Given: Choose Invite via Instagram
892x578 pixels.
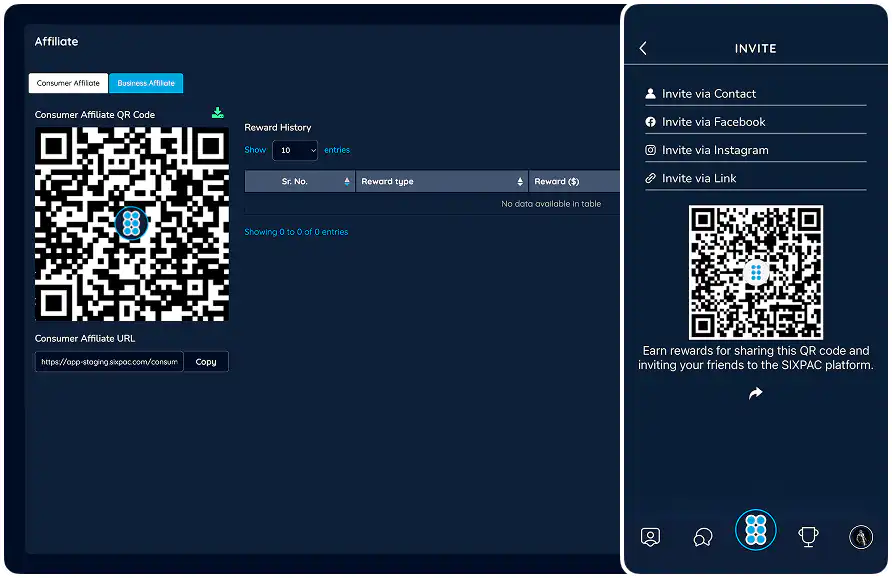Looking at the screenshot, I should [715, 150].
